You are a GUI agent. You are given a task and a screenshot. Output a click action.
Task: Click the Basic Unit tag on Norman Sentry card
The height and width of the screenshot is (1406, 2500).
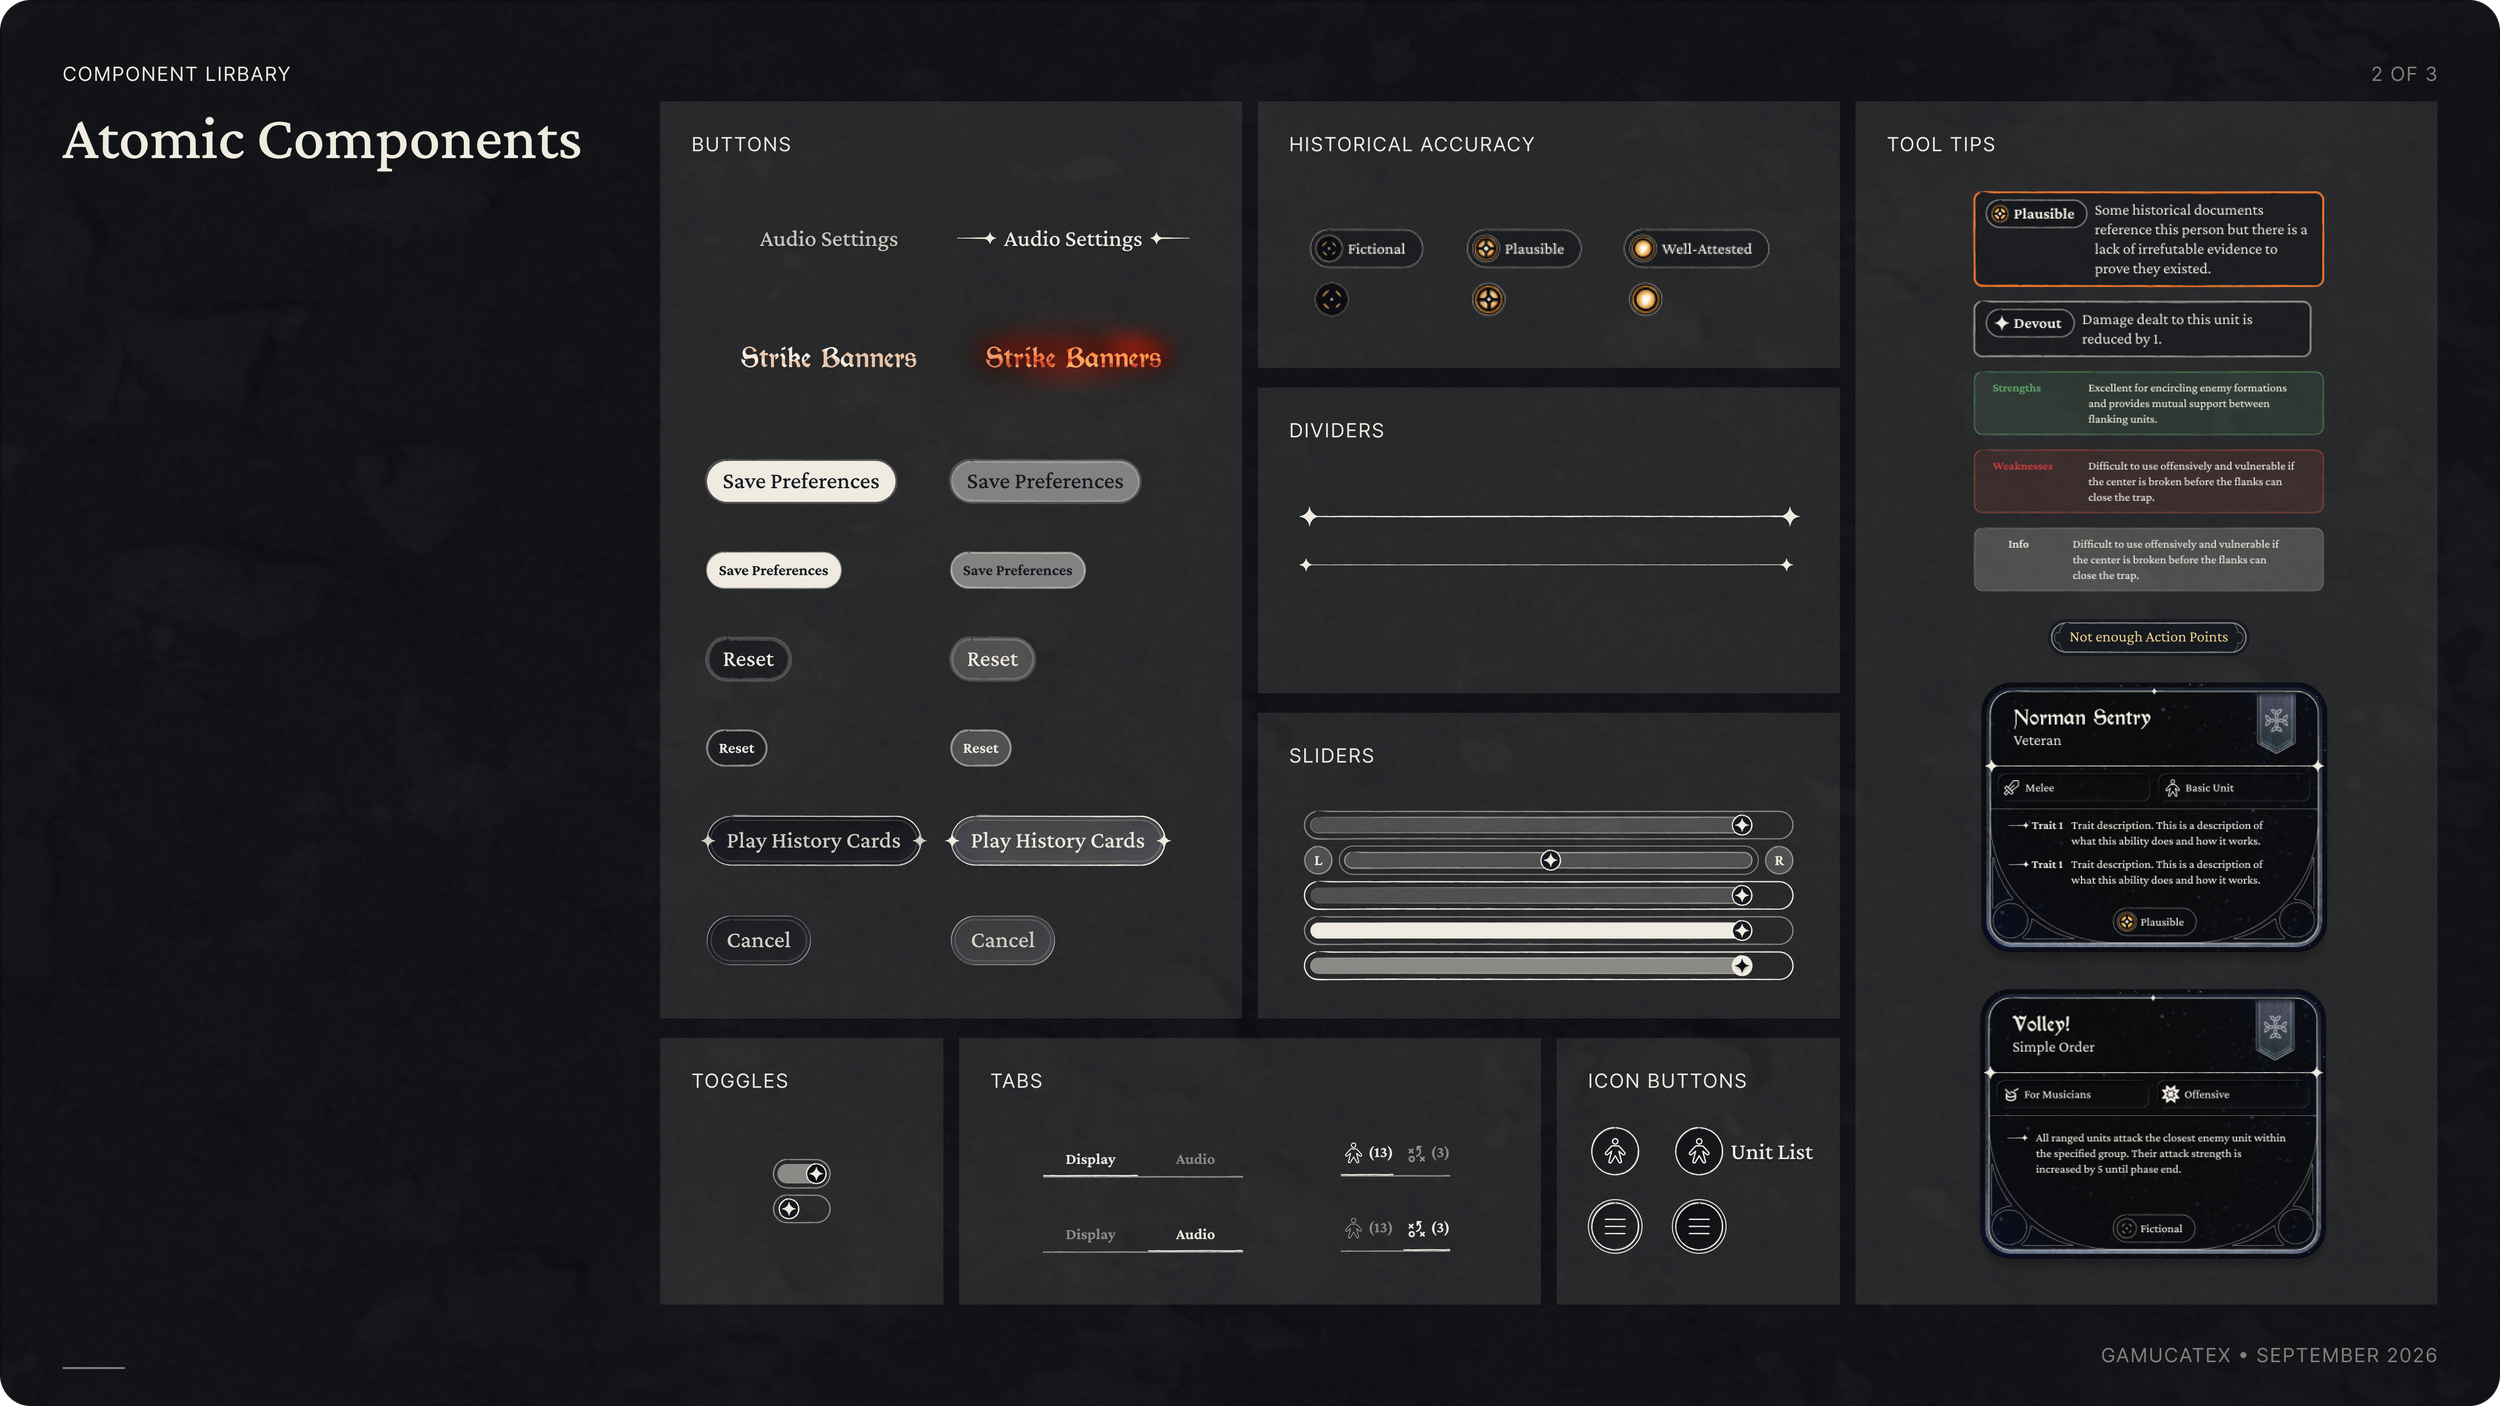2234,788
